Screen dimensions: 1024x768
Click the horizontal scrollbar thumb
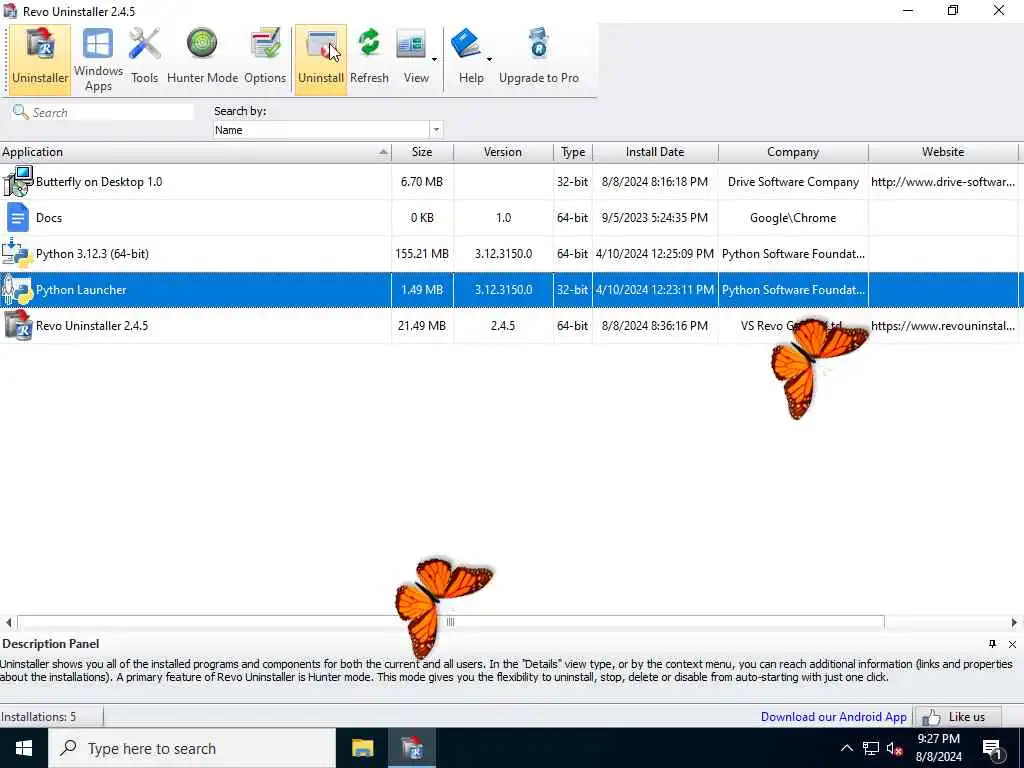click(x=451, y=622)
